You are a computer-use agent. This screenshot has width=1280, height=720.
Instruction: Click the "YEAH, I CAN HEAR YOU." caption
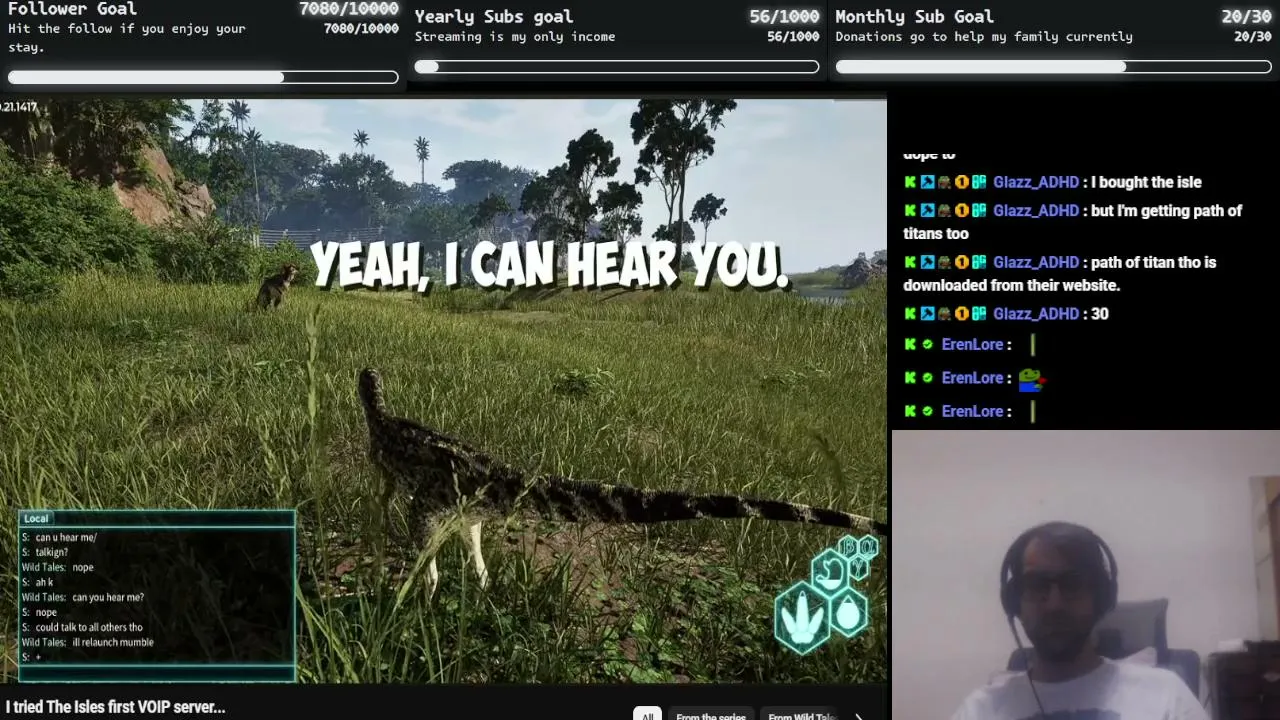(550, 266)
